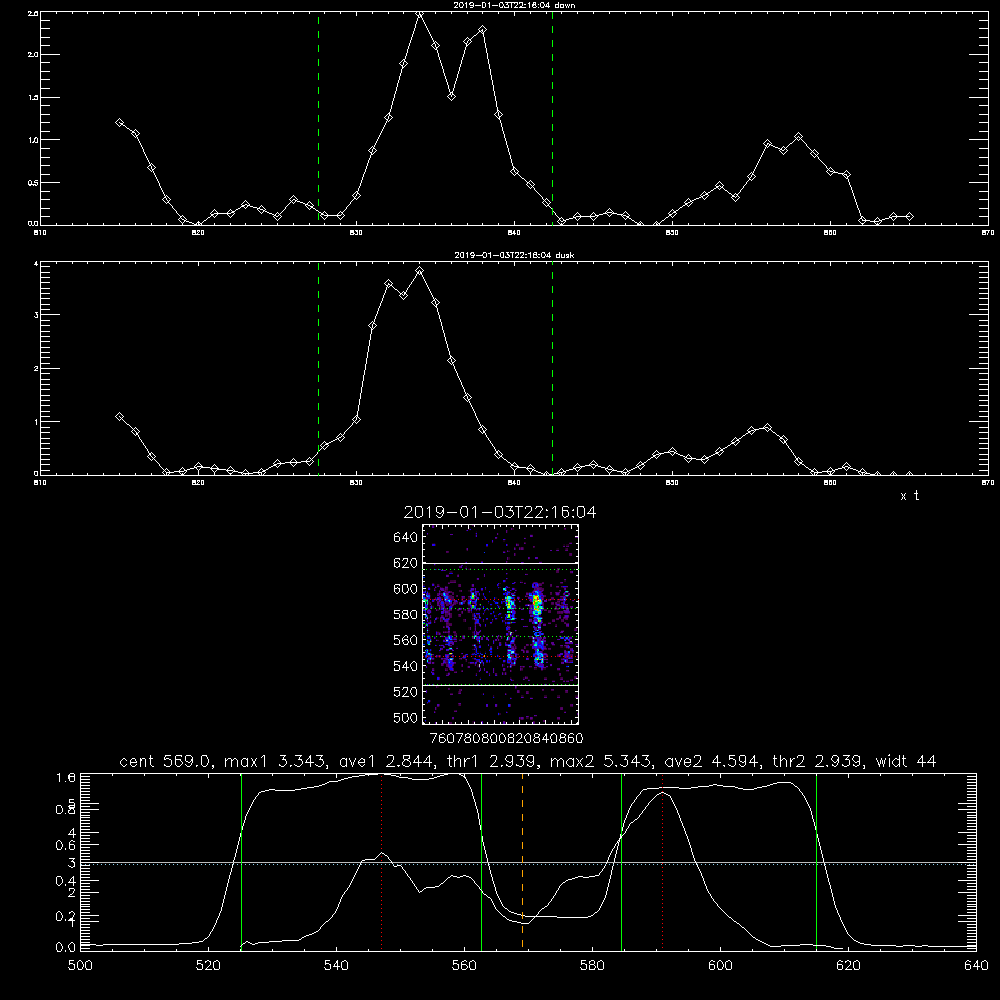Click the right green dashed line in the dusk plot
This screenshot has height=1000, width=1000.
coord(552,369)
